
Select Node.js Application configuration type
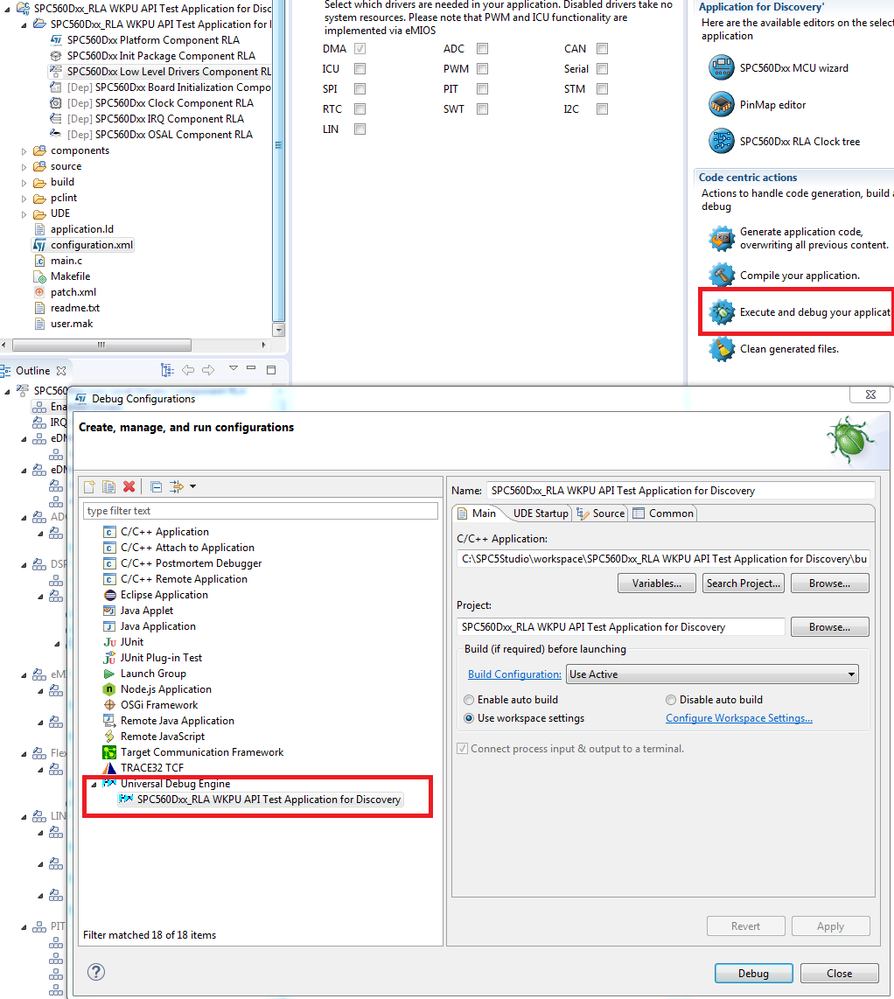coord(157,689)
